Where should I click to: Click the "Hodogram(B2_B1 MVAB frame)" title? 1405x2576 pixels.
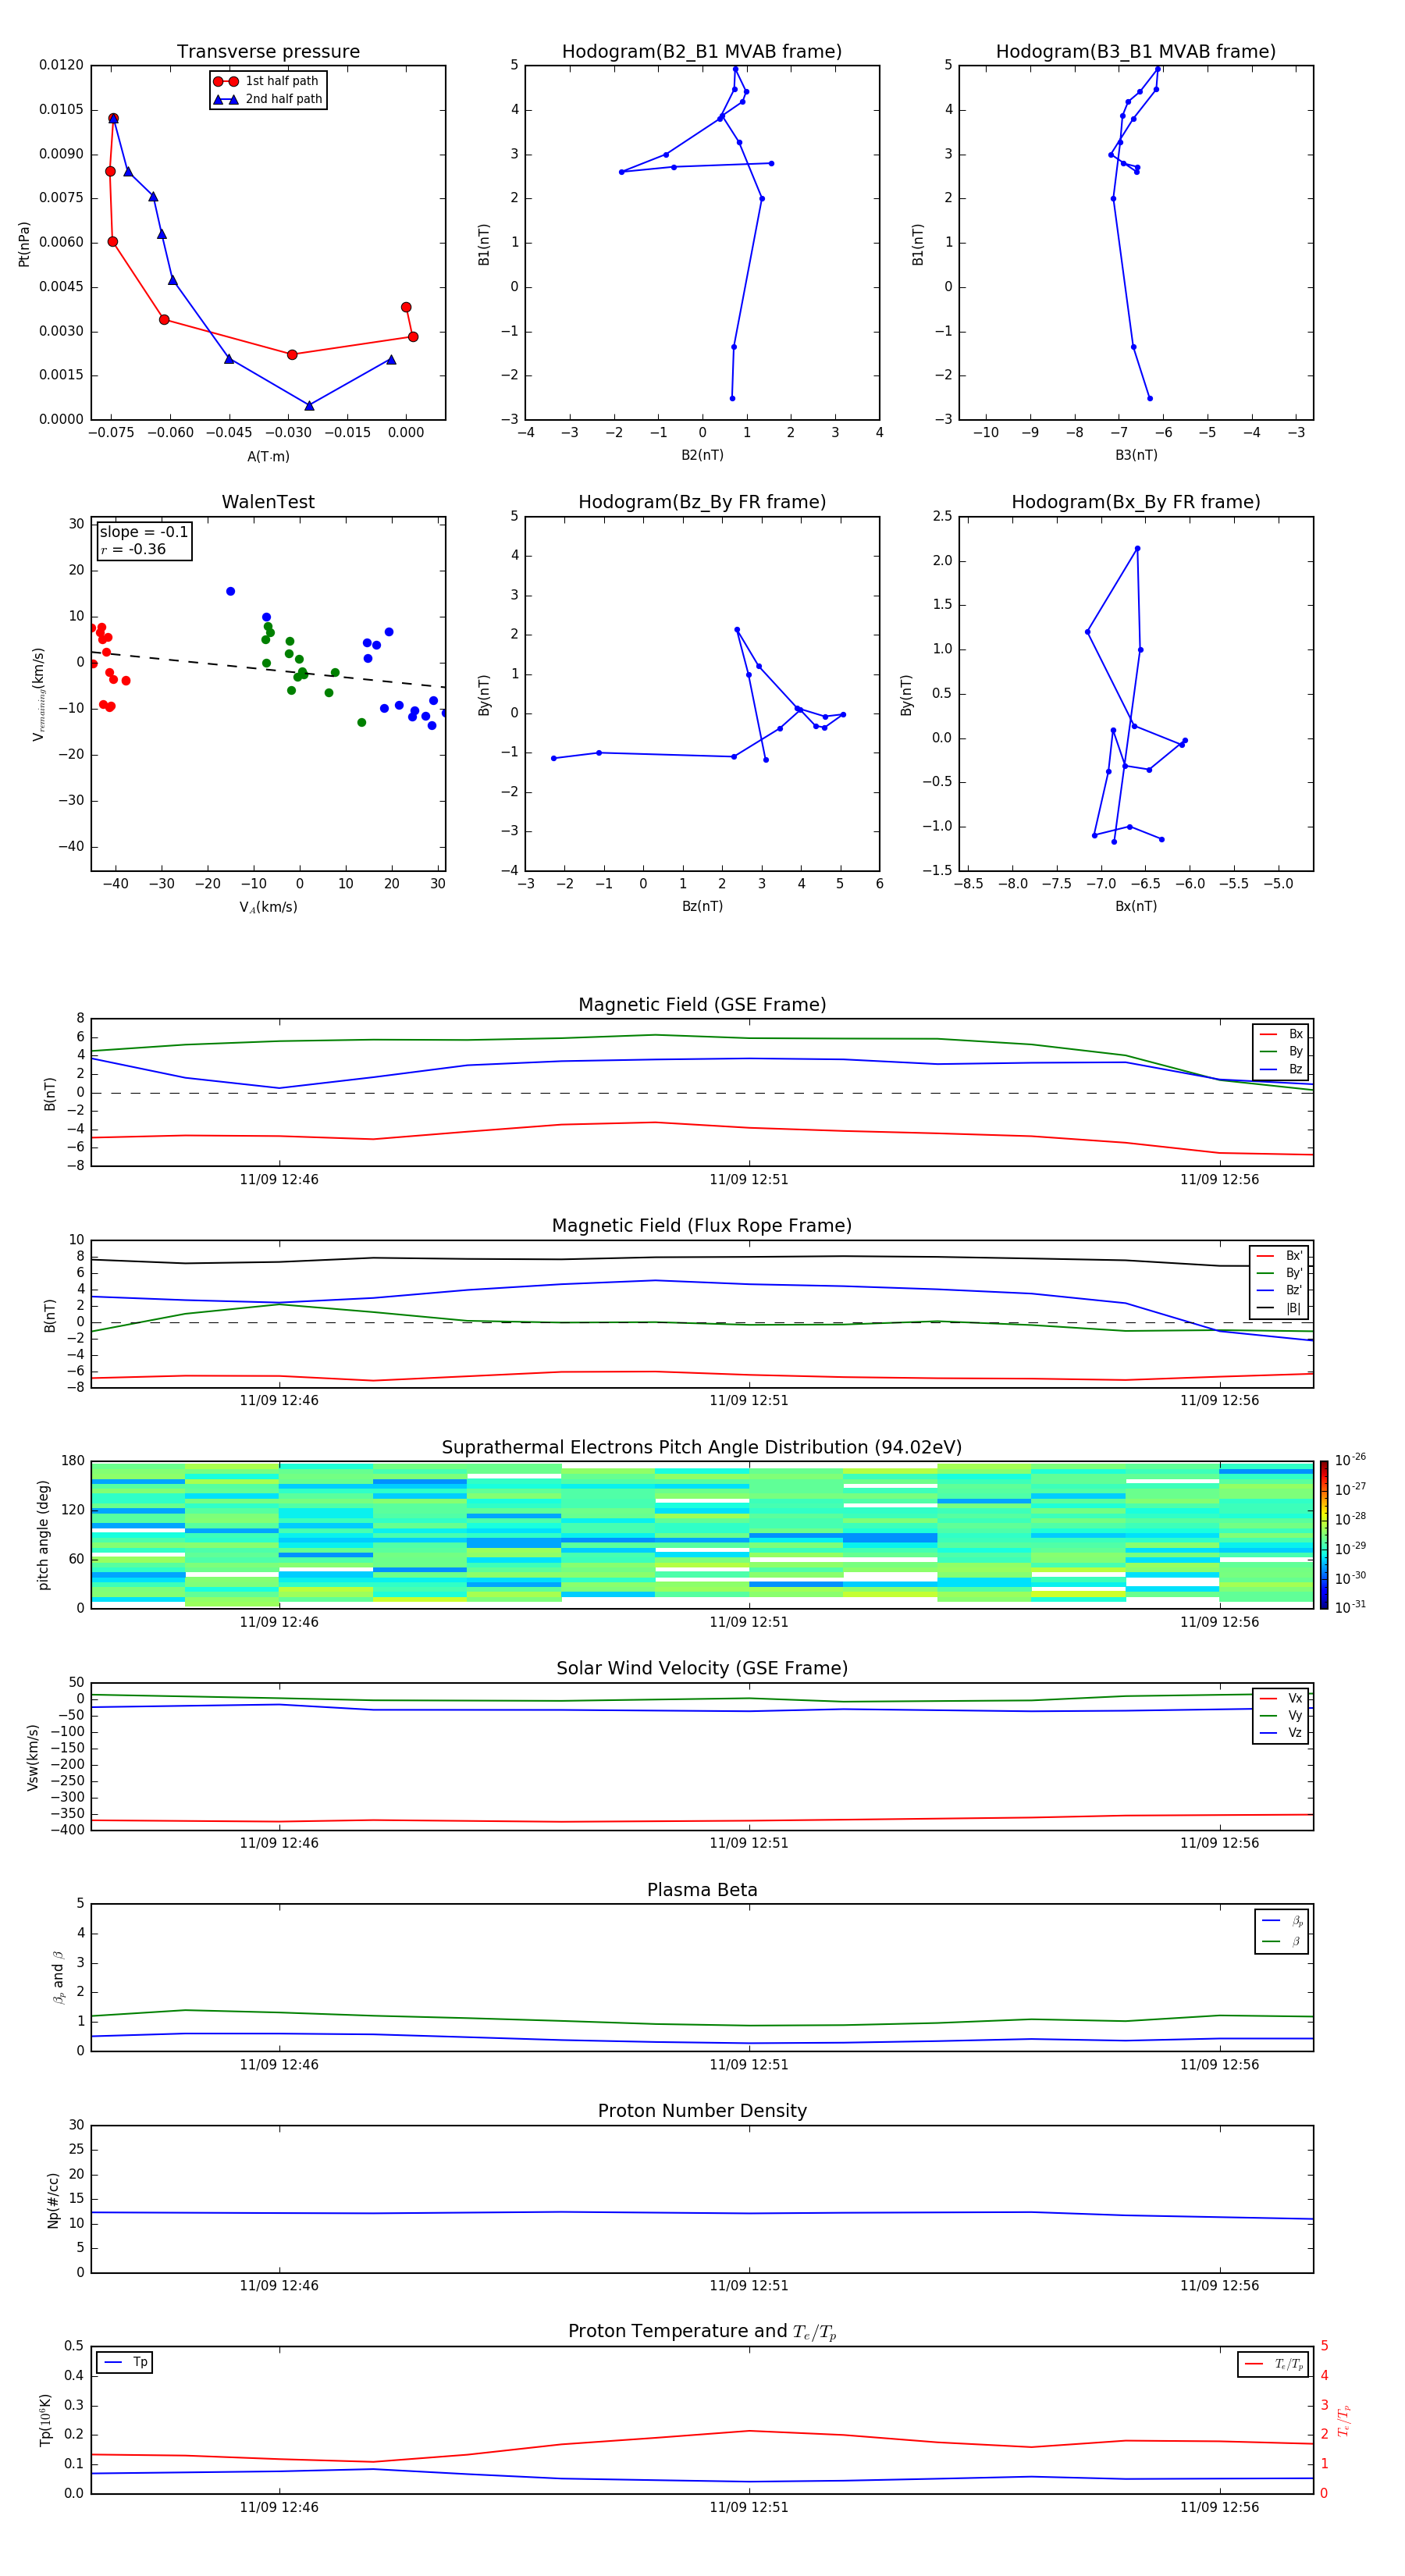702,52
